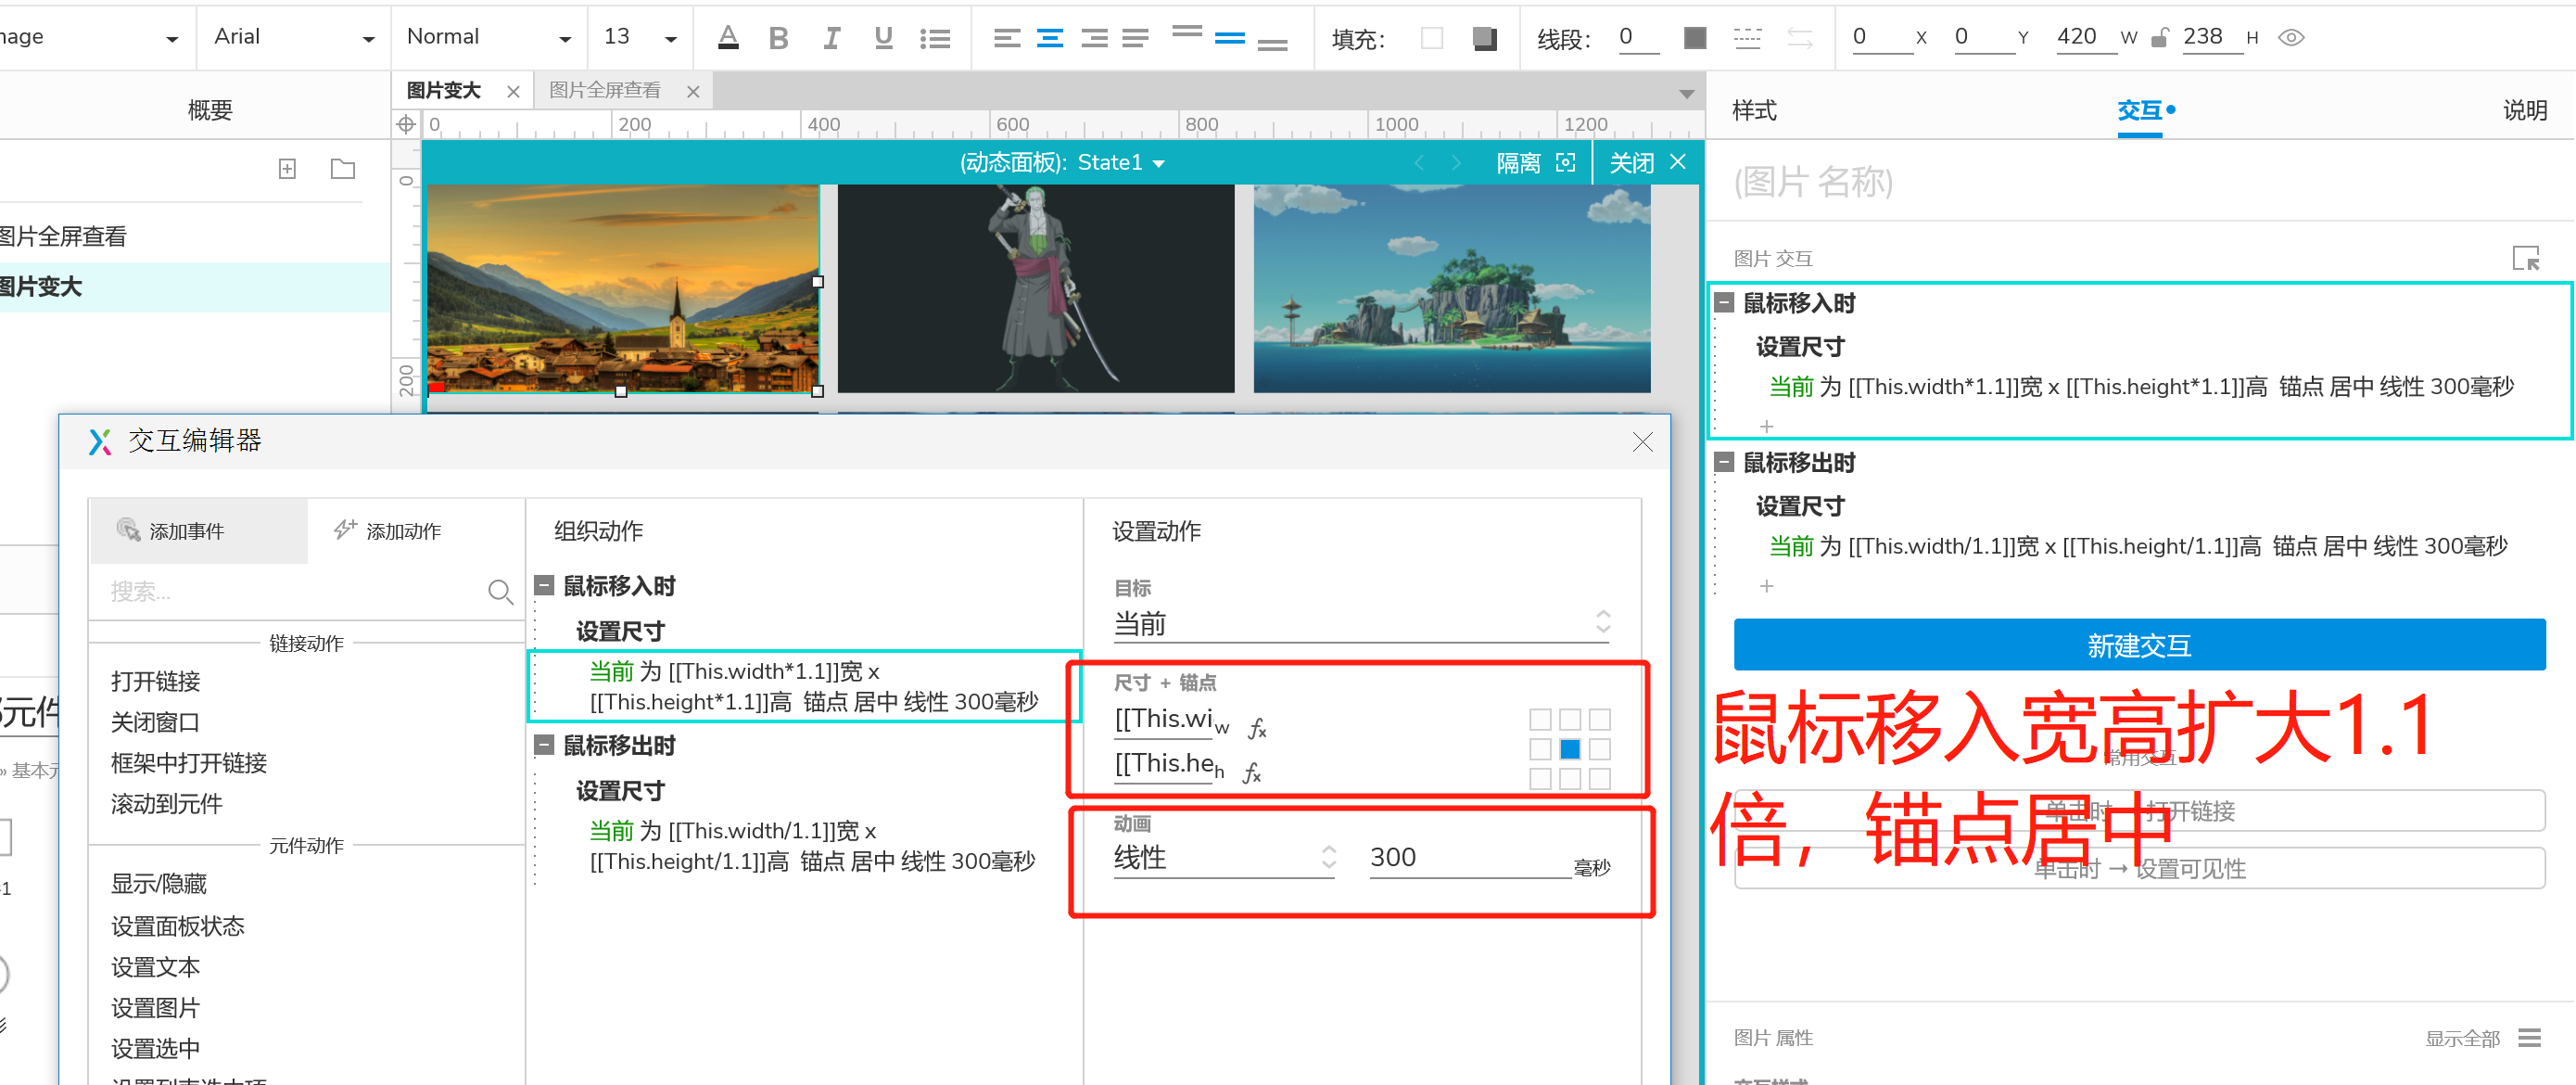Open fx editor for width value
The width and height of the screenshot is (2576, 1085).
point(1257,729)
